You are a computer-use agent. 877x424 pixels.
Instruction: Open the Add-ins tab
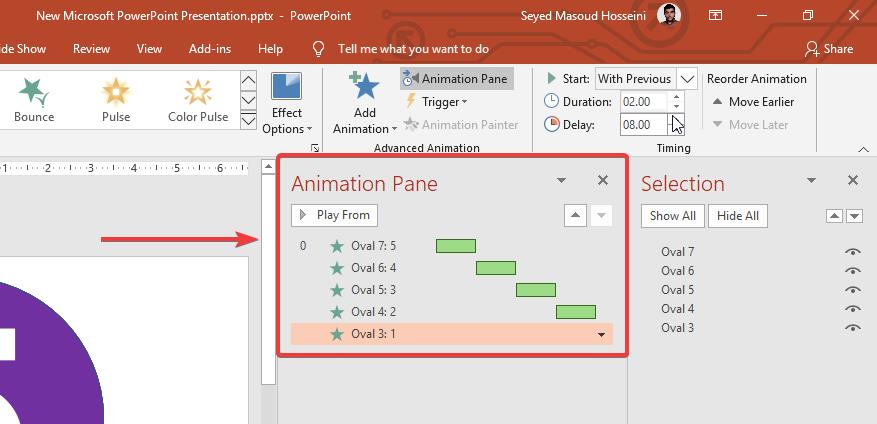[x=210, y=49]
